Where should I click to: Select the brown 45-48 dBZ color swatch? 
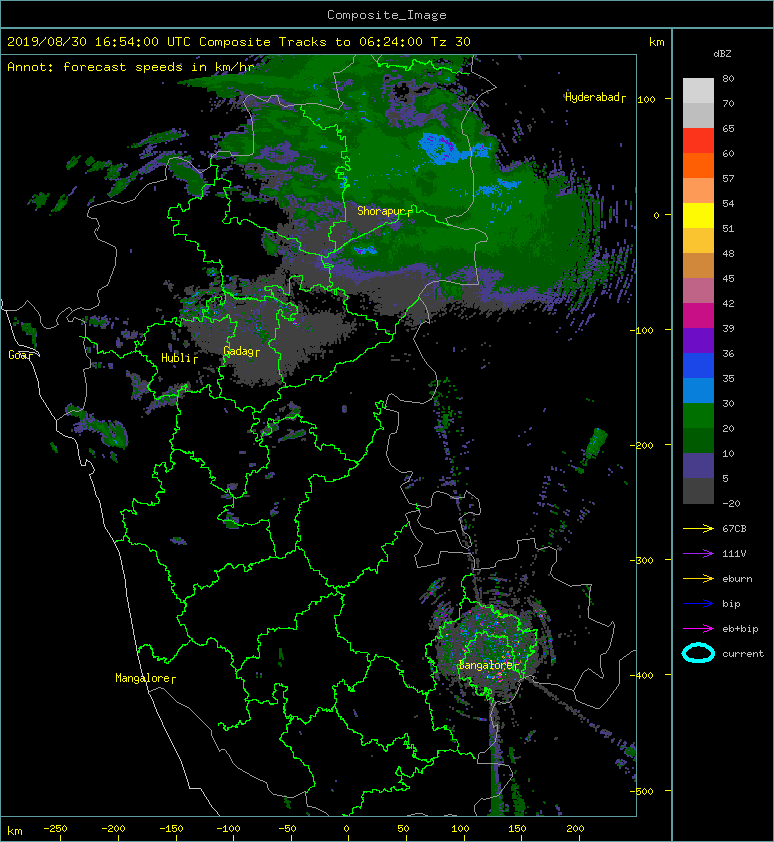(698, 266)
